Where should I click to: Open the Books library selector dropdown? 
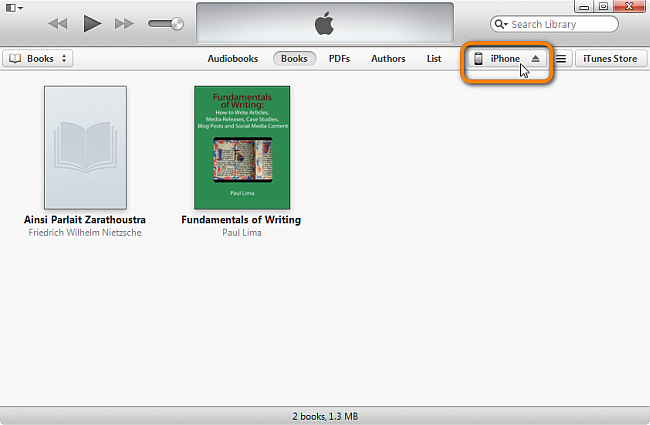[38, 58]
